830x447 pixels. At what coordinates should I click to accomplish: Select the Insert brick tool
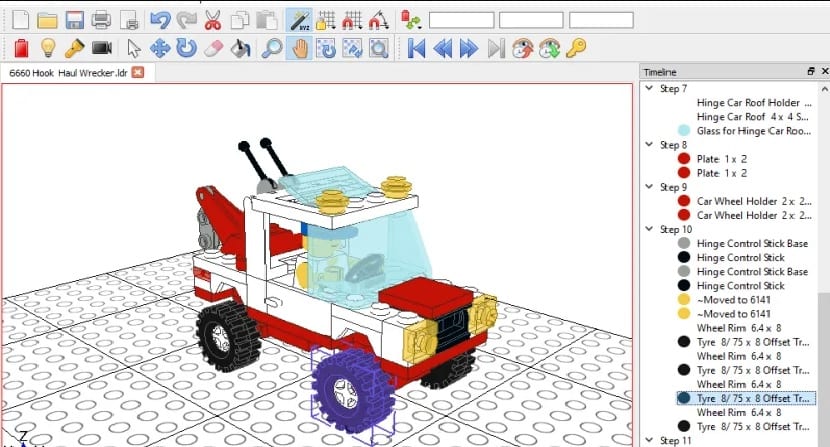pyautogui.click(x=21, y=48)
